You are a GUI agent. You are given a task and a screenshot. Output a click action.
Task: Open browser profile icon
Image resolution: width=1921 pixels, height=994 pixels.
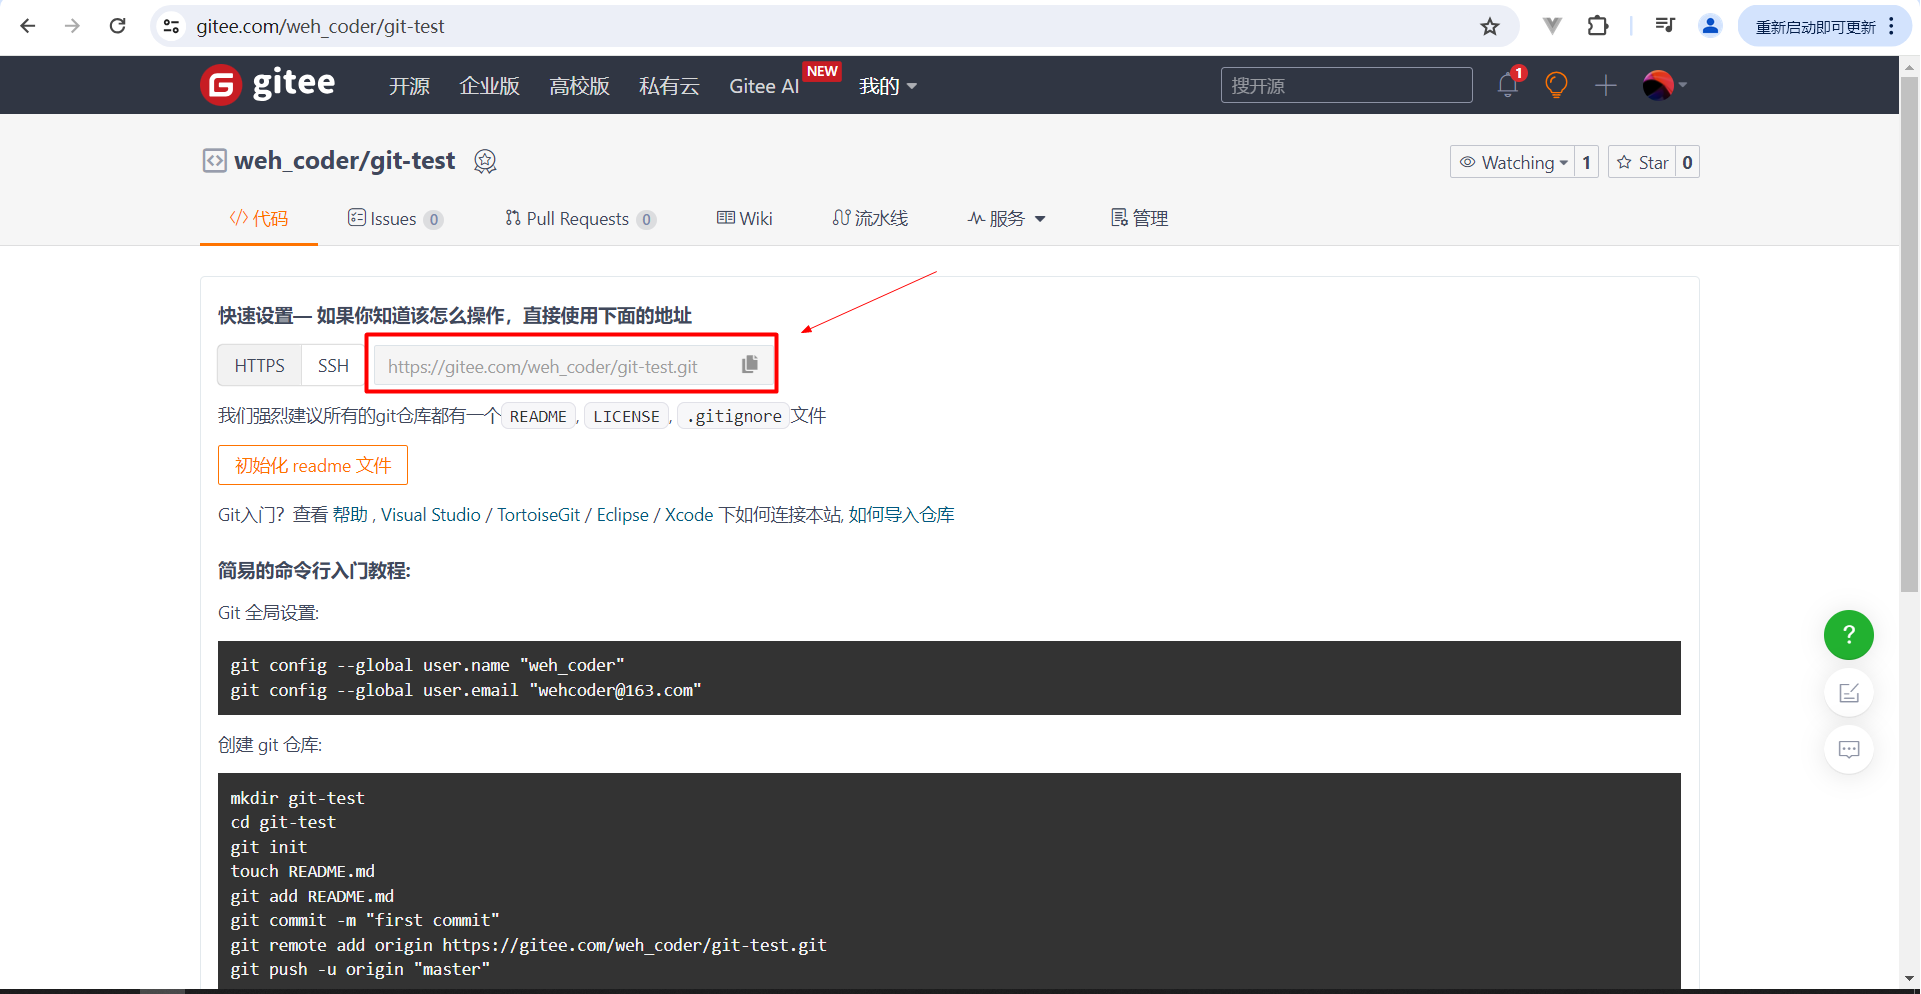pos(1710,26)
